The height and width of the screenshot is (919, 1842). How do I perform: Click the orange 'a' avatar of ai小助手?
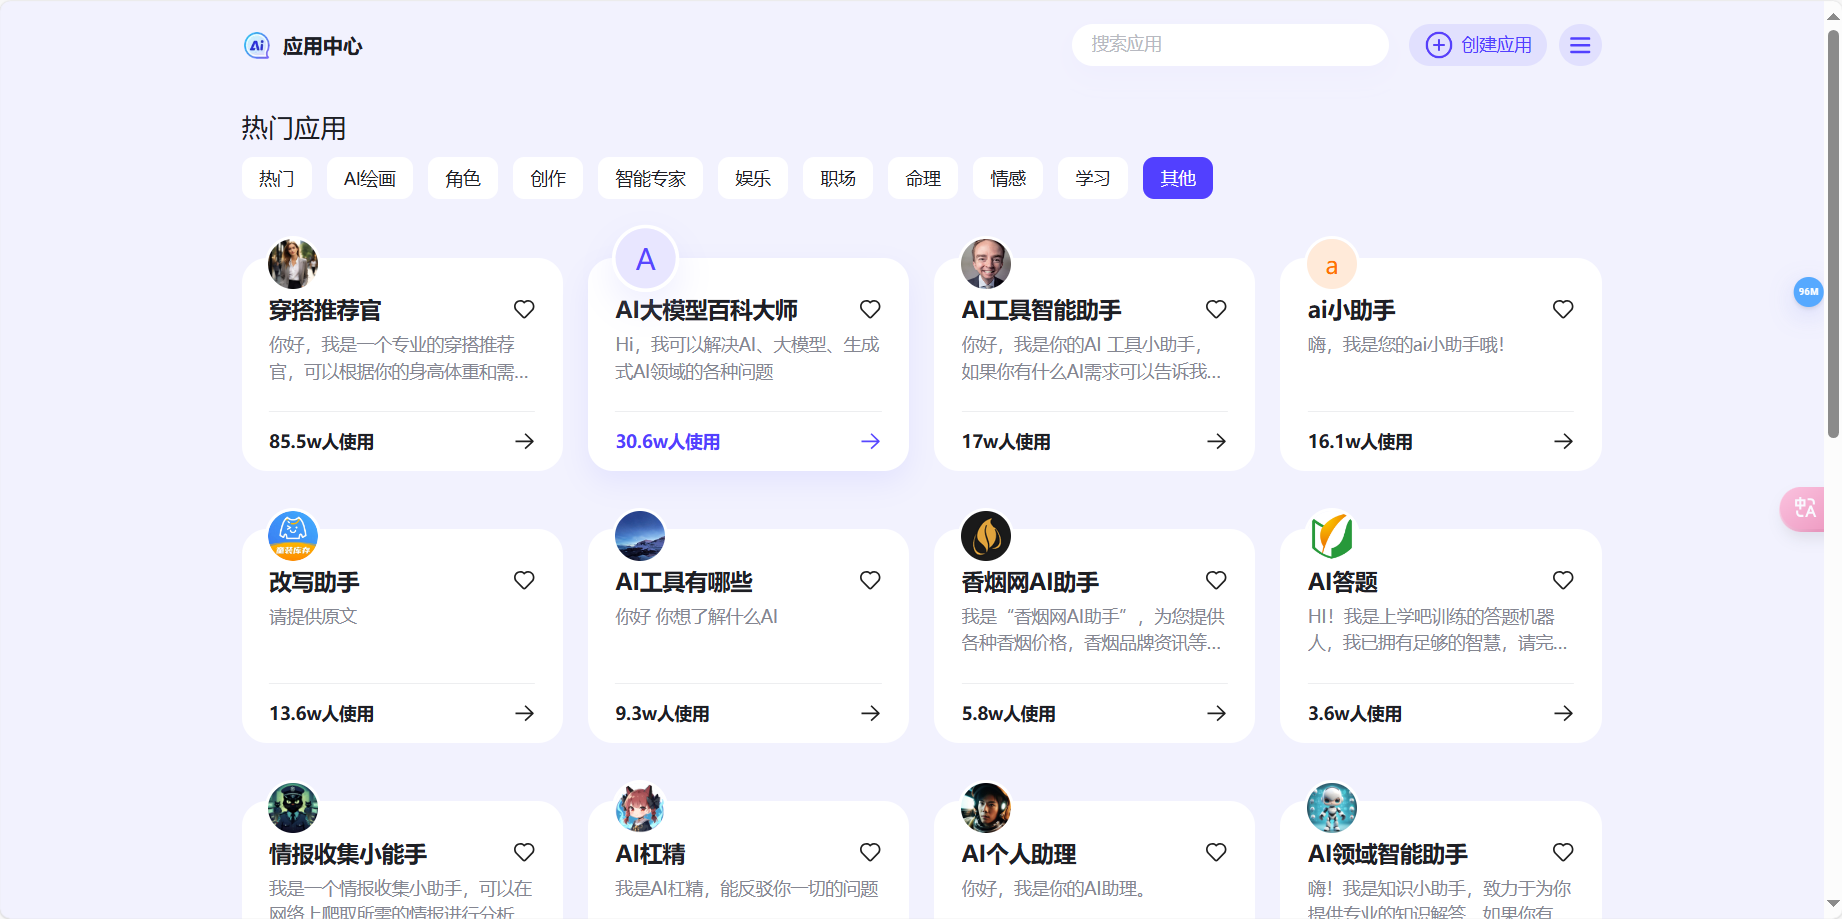(x=1331, y=264)
